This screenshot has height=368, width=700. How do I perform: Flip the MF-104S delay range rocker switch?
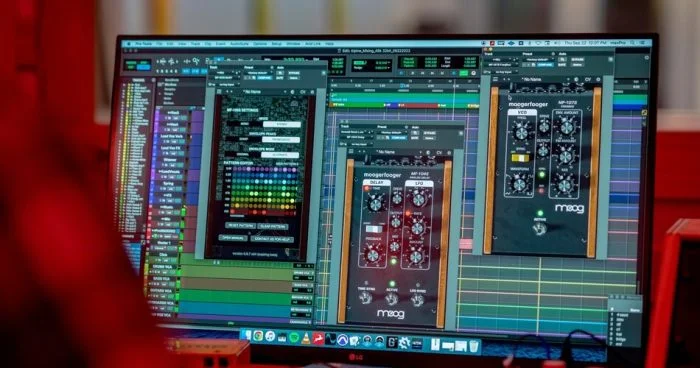click(x=374, y=229)
